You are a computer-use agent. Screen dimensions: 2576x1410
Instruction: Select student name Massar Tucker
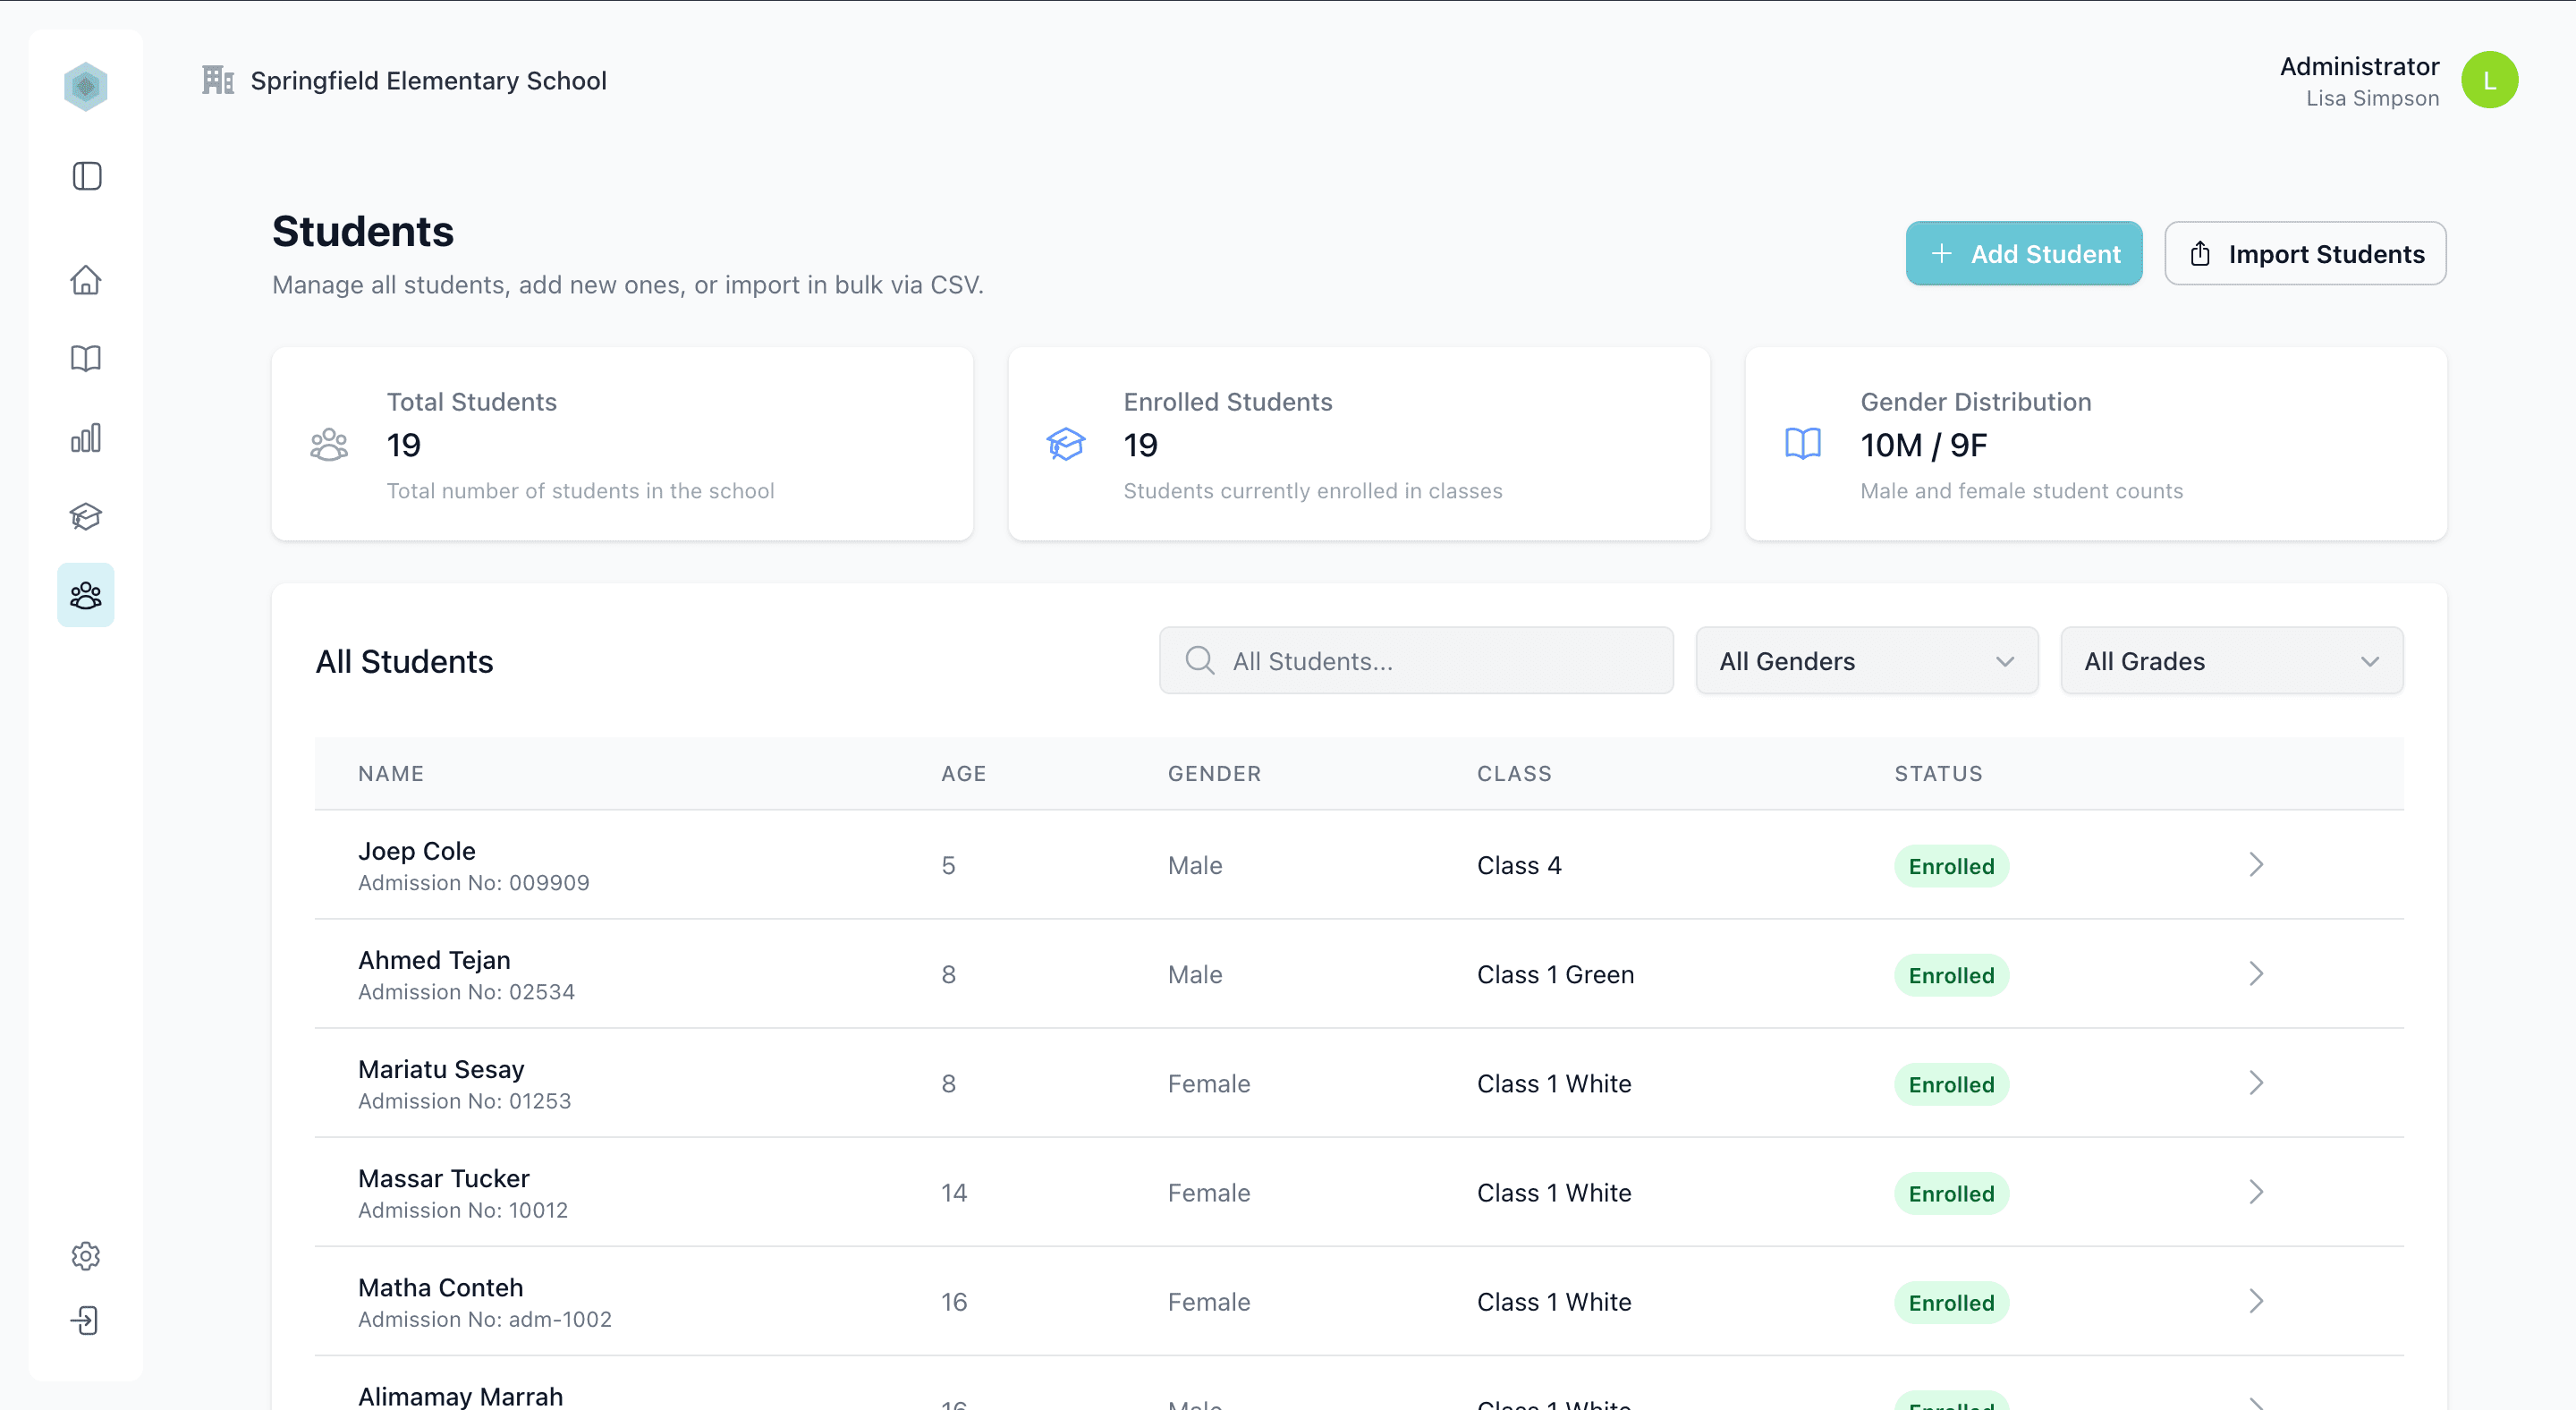tap(444, 1178)
